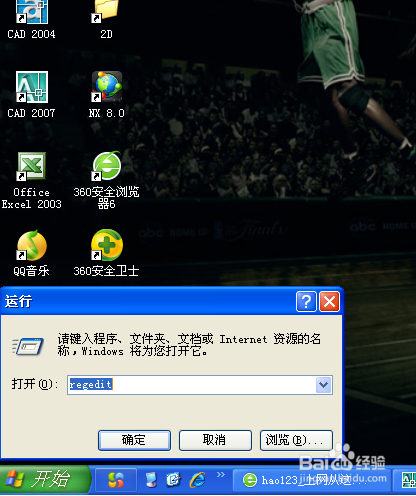Expand the 打开 command history dropdown
The image size is (416, 496).
[x=323, y=385]
